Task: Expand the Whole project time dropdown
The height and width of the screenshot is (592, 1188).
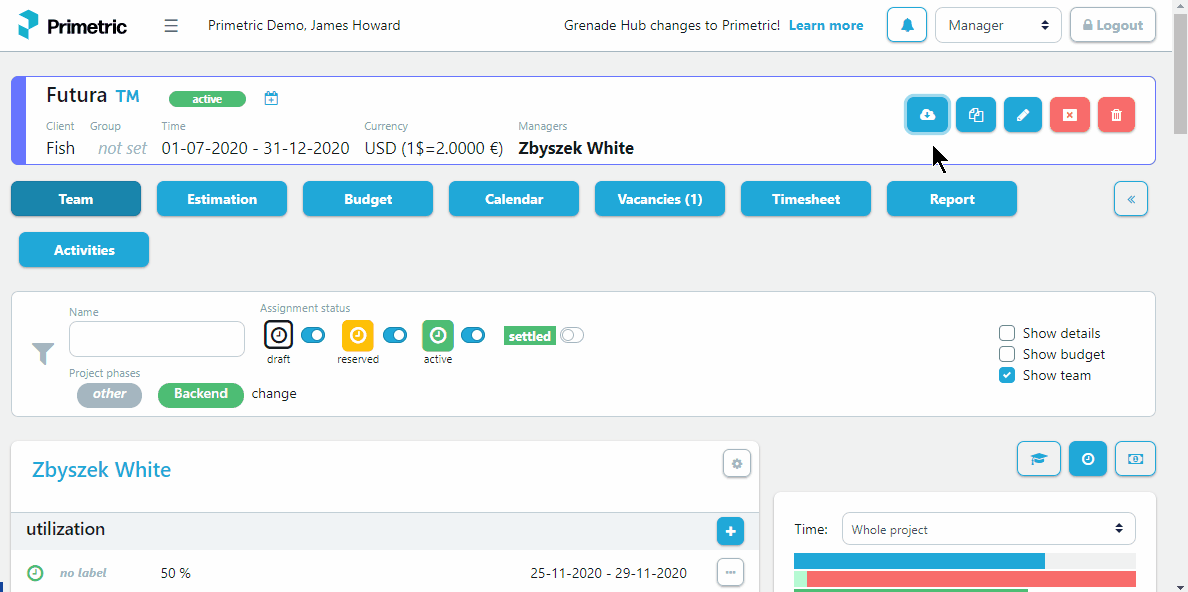Action: click(988, 529)
